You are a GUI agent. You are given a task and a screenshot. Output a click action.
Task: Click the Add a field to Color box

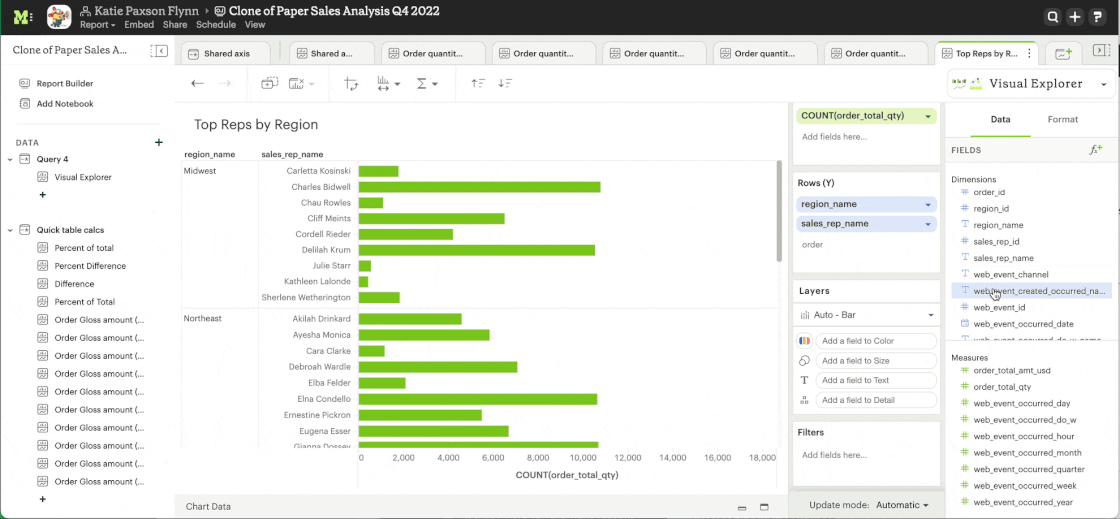(866, 341)
